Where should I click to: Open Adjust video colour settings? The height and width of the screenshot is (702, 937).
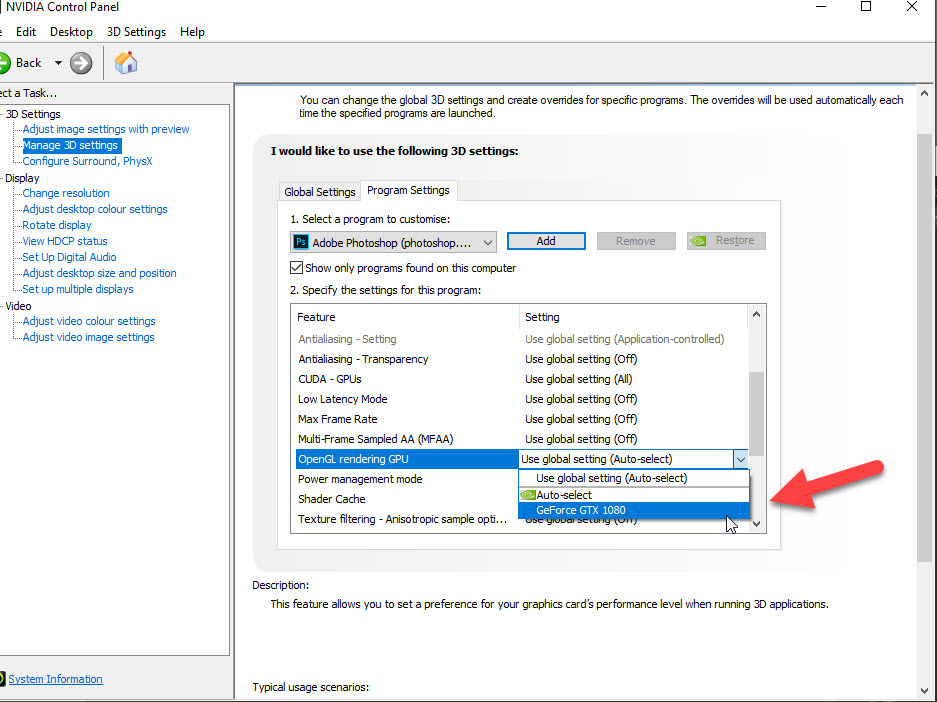tap(88, 321)
